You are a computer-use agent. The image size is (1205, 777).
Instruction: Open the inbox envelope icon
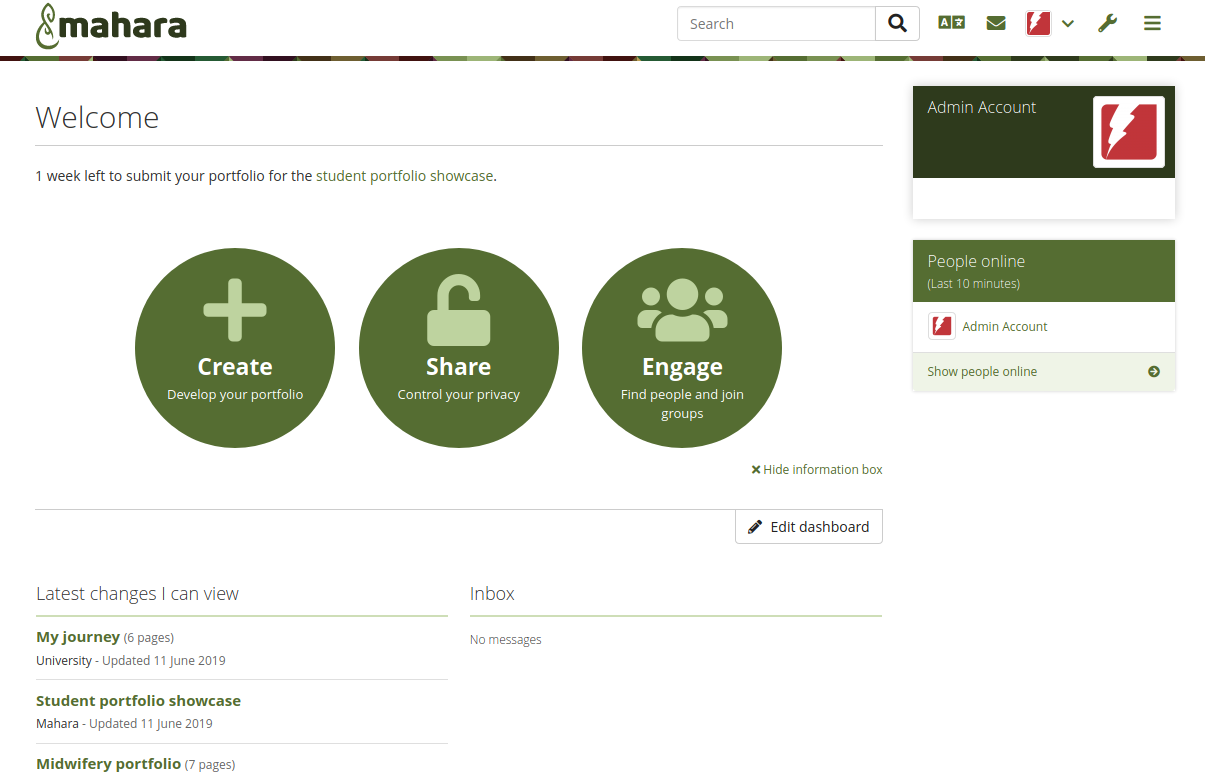click(x=996, y=23)
